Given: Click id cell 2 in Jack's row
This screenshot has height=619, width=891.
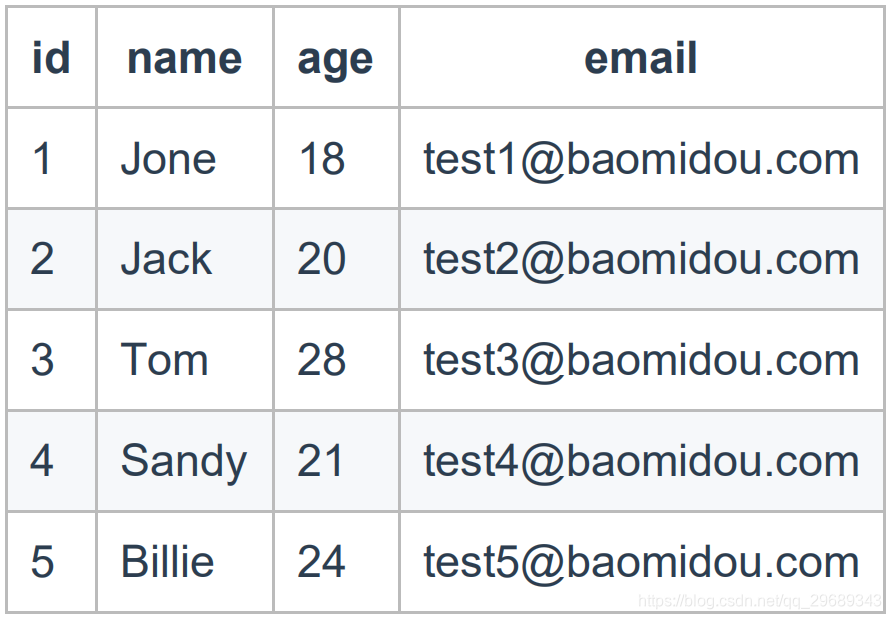Looking at the screenshot, I should coord(42,259).
